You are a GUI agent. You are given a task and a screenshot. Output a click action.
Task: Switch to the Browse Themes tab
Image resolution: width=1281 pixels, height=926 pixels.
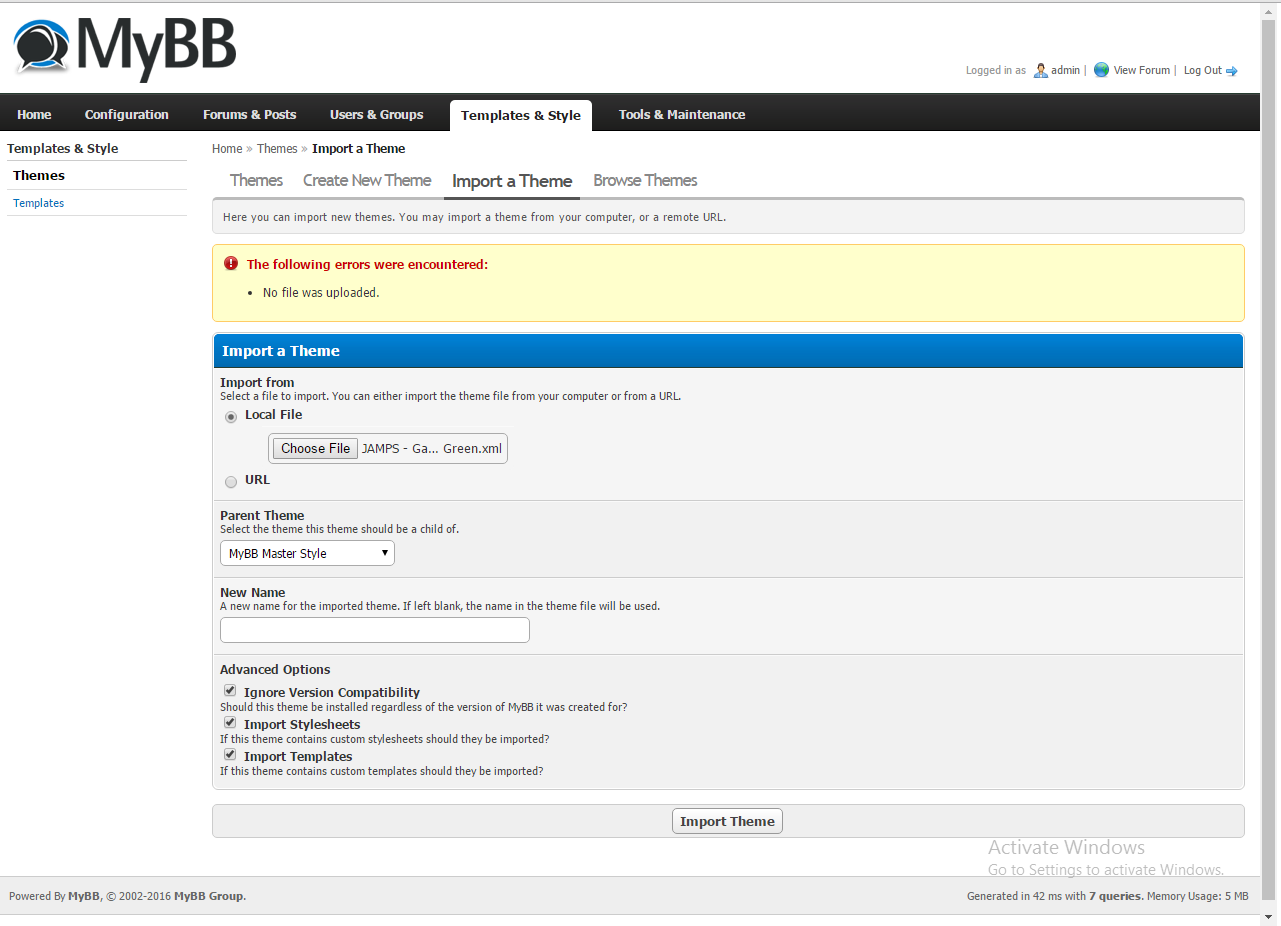click(x=645, y=181)
